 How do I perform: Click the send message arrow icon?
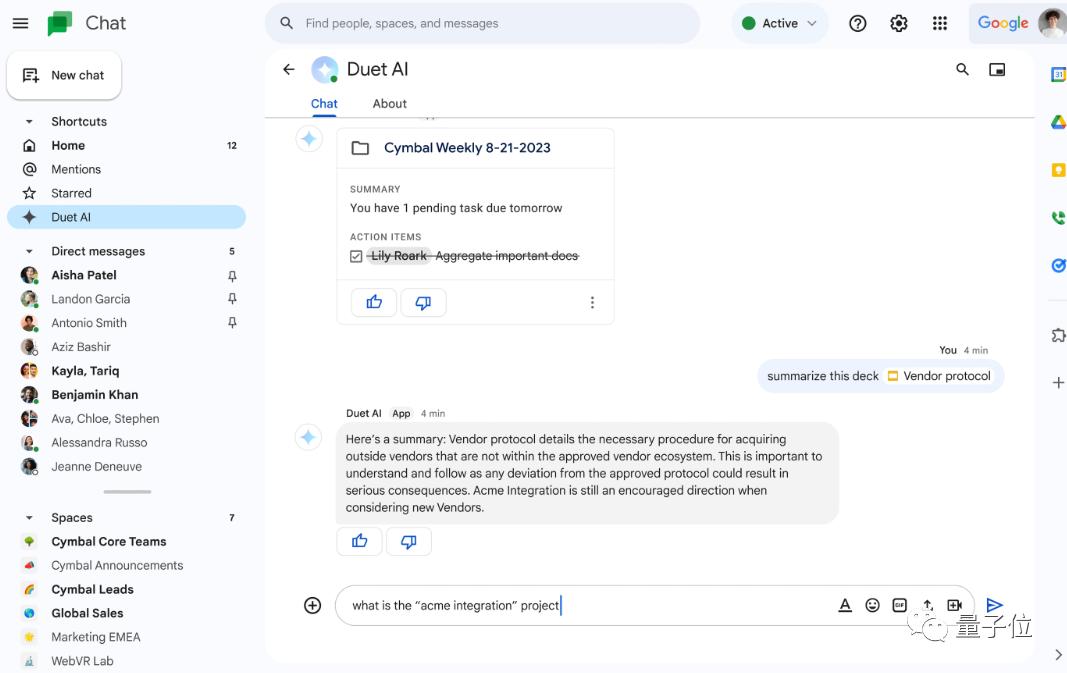993,605
